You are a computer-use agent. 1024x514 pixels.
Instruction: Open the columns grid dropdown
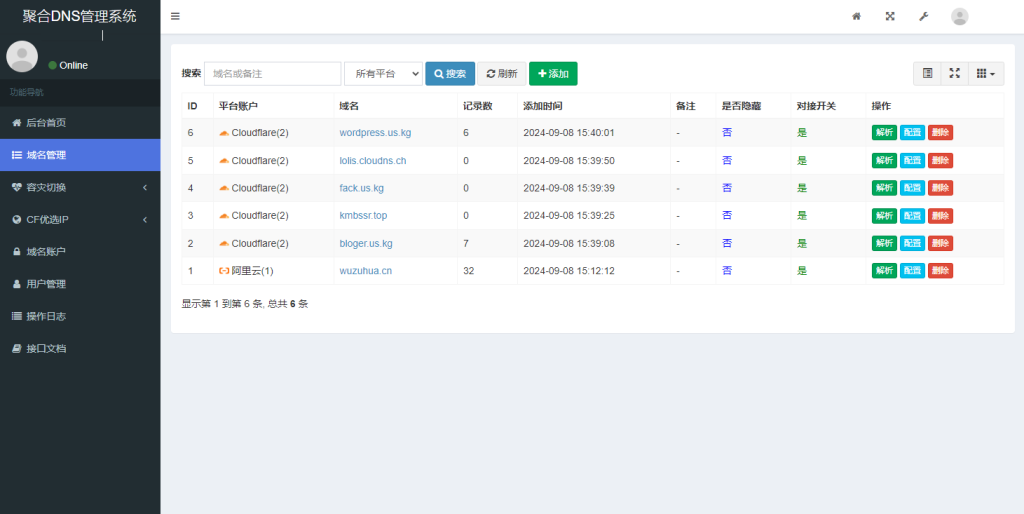click(x=985, y=74)
